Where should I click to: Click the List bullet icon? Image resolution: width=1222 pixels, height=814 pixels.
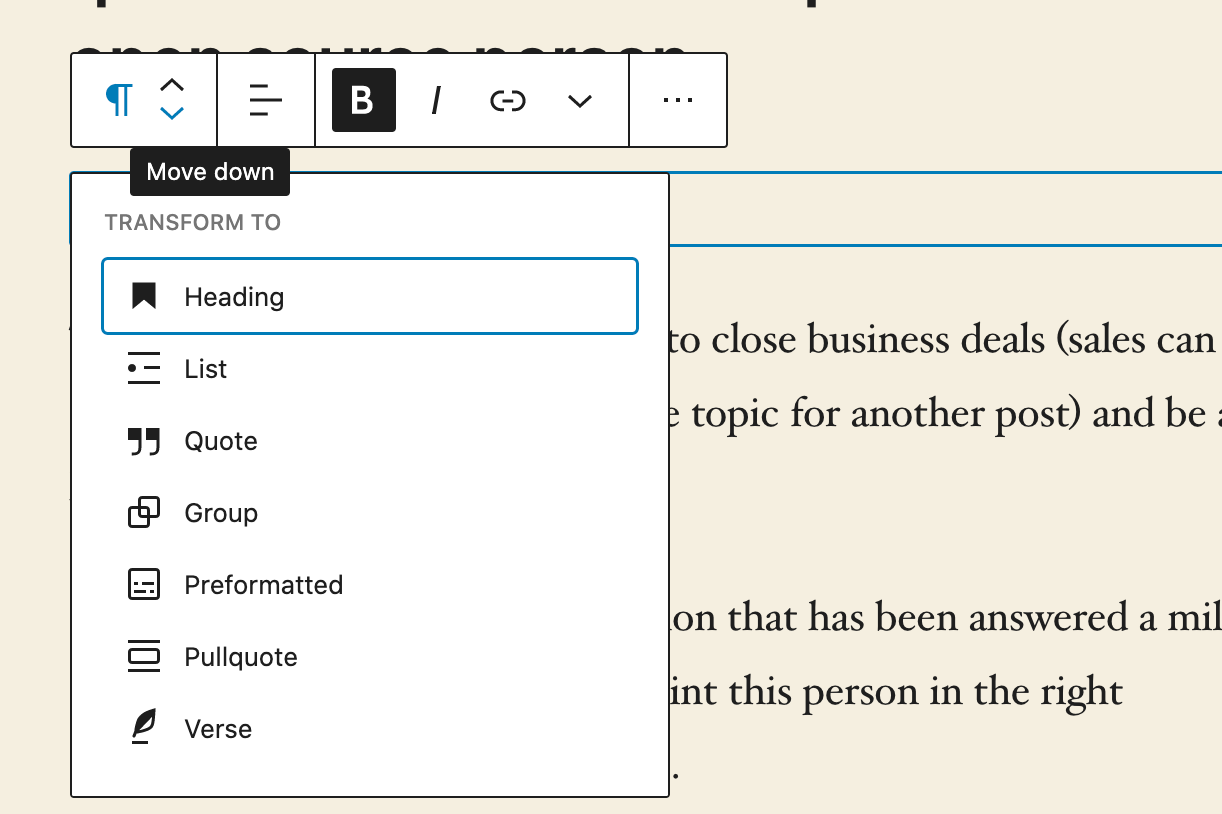coord(144,369)
